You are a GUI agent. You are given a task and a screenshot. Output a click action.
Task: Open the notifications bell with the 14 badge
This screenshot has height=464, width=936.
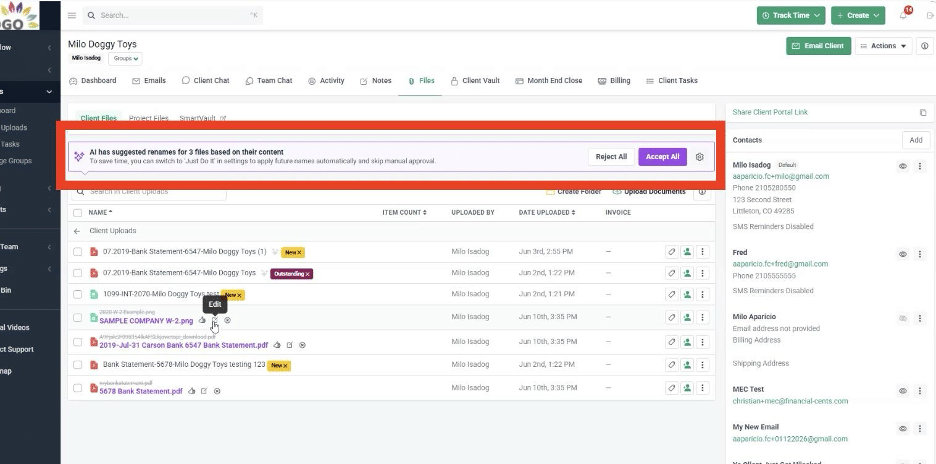(x=903, y=16)
